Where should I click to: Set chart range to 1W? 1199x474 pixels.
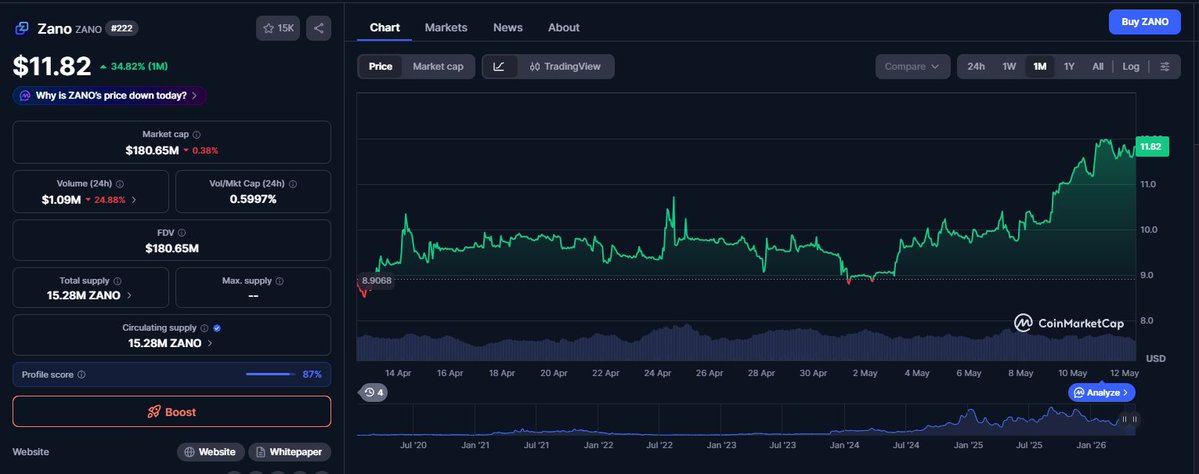[x=1009, y=67]
